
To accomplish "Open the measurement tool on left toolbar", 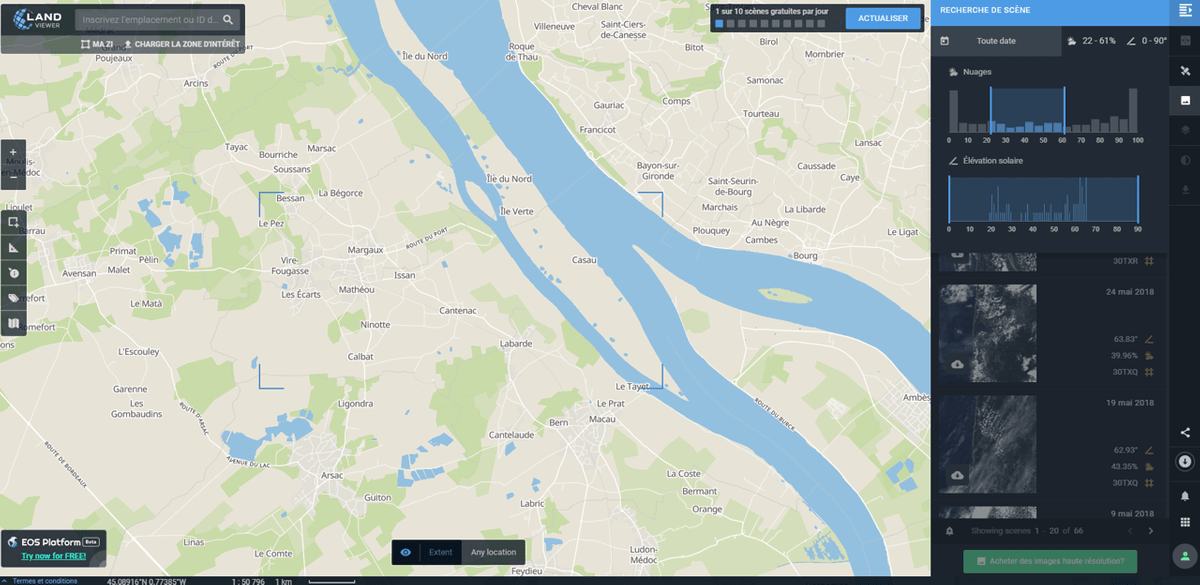I will point(13,247).
